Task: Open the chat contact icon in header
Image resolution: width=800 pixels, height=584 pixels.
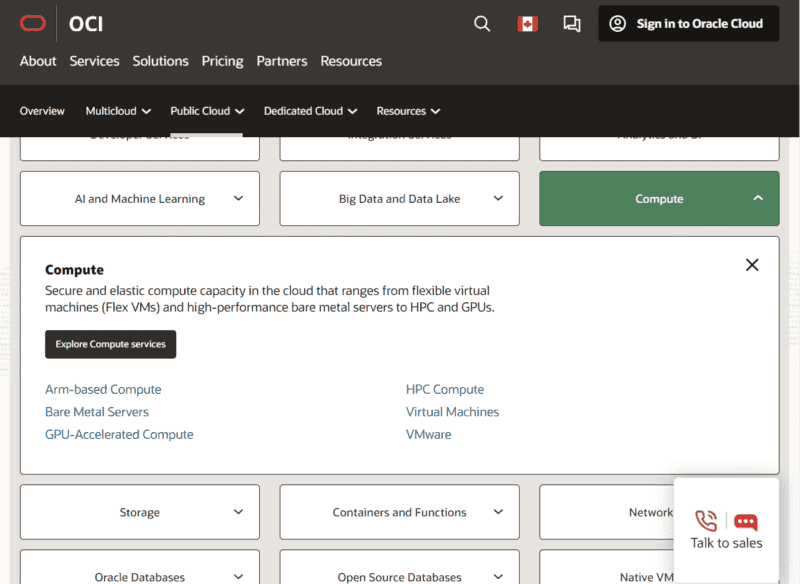Action: [x=572, y=23]
